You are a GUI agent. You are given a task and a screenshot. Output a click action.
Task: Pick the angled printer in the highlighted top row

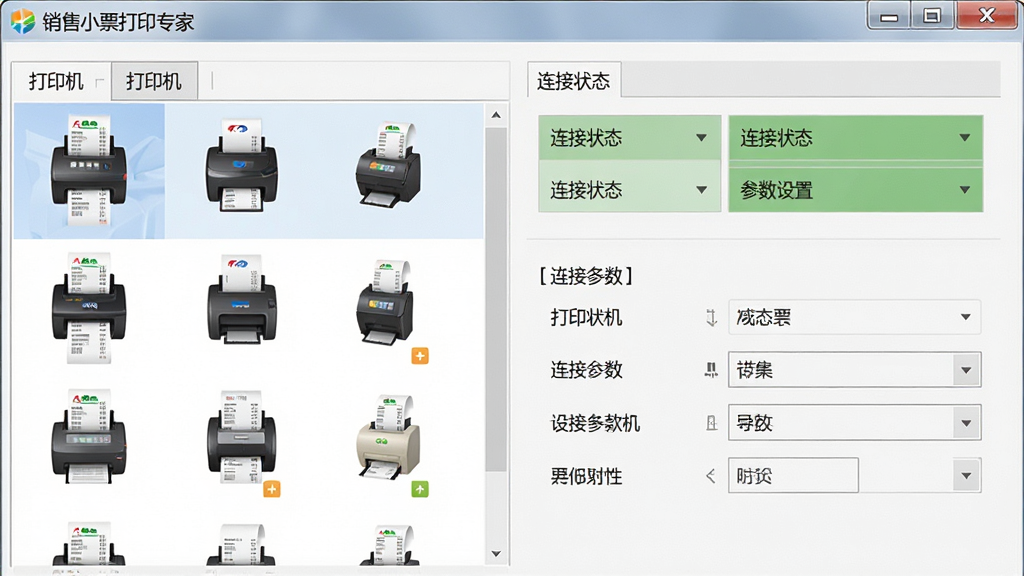click(389, 165)
